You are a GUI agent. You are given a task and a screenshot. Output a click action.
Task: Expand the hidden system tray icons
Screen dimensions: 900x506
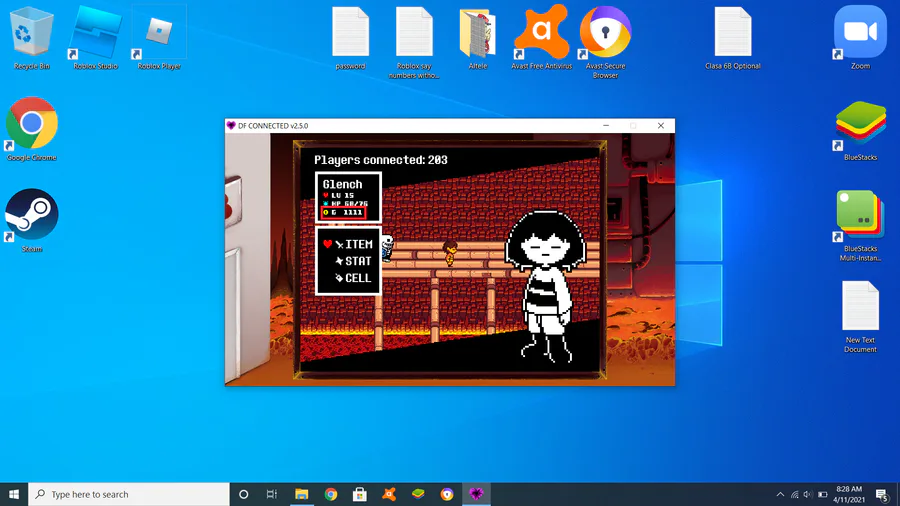coord(780,494)
